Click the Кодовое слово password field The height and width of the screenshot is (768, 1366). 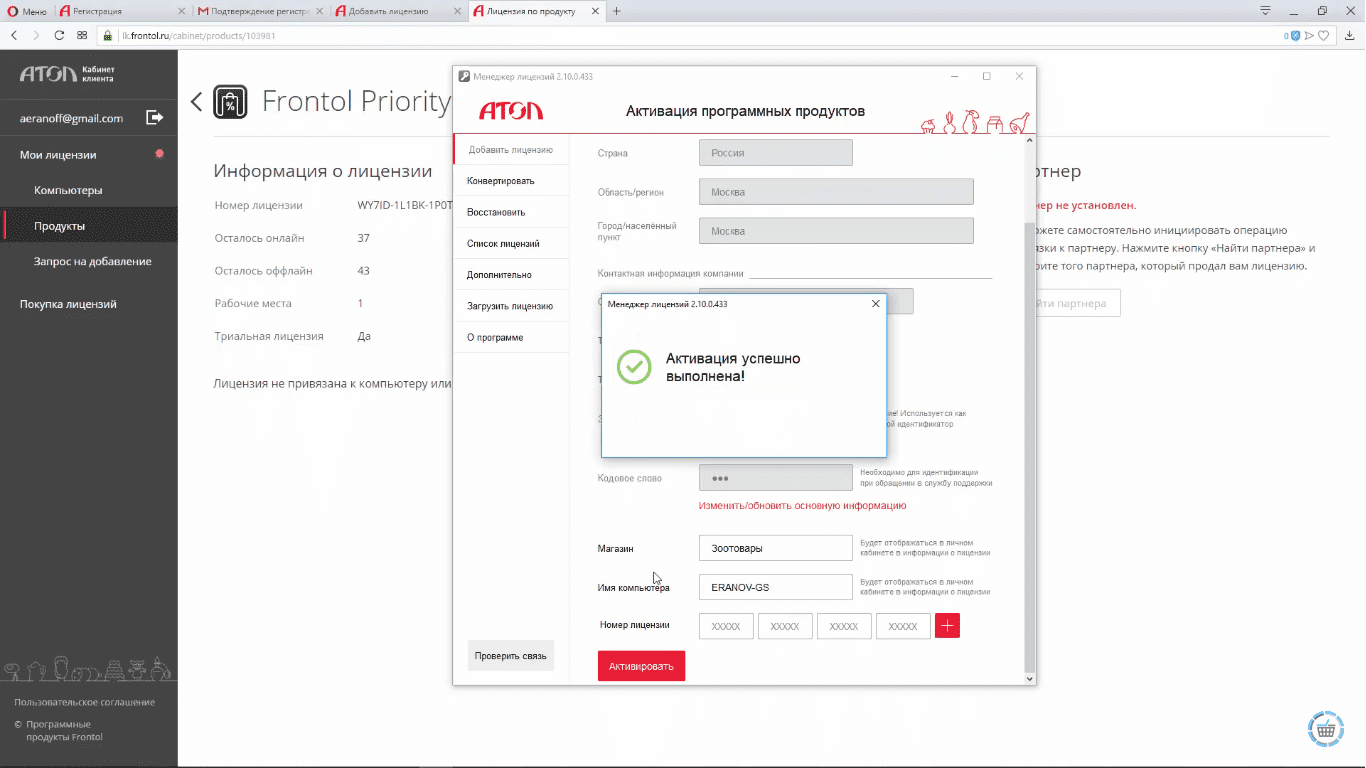click(x=776, y=477)
